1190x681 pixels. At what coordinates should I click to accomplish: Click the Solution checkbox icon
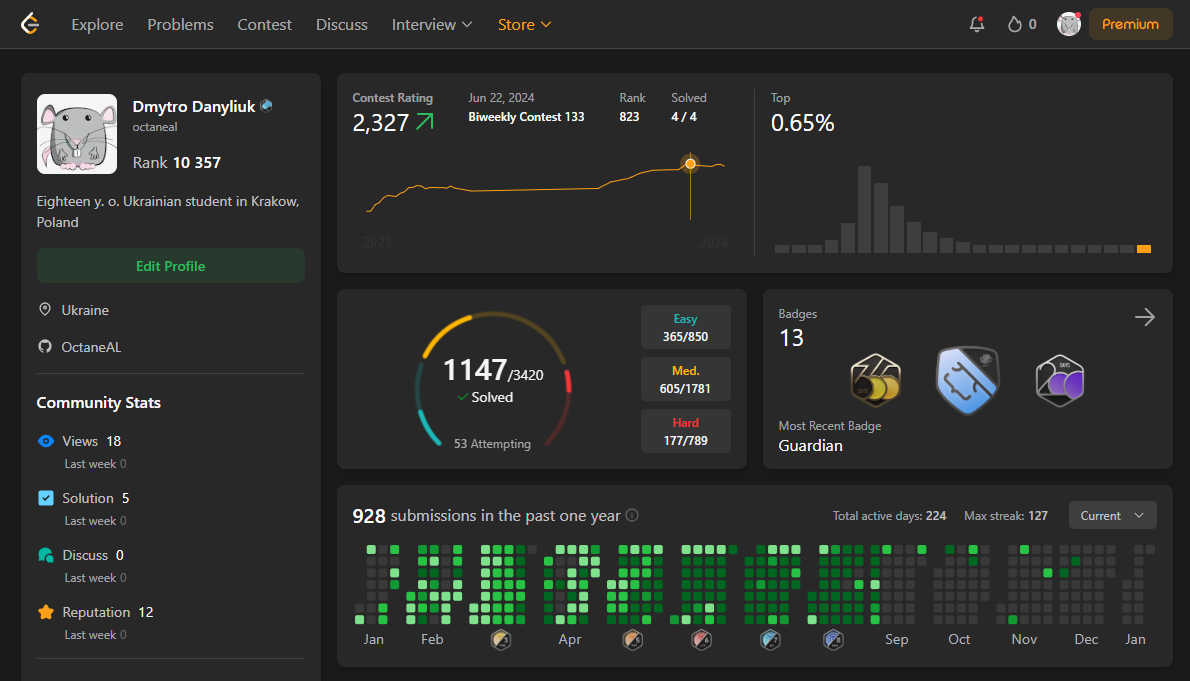(46, 498)
